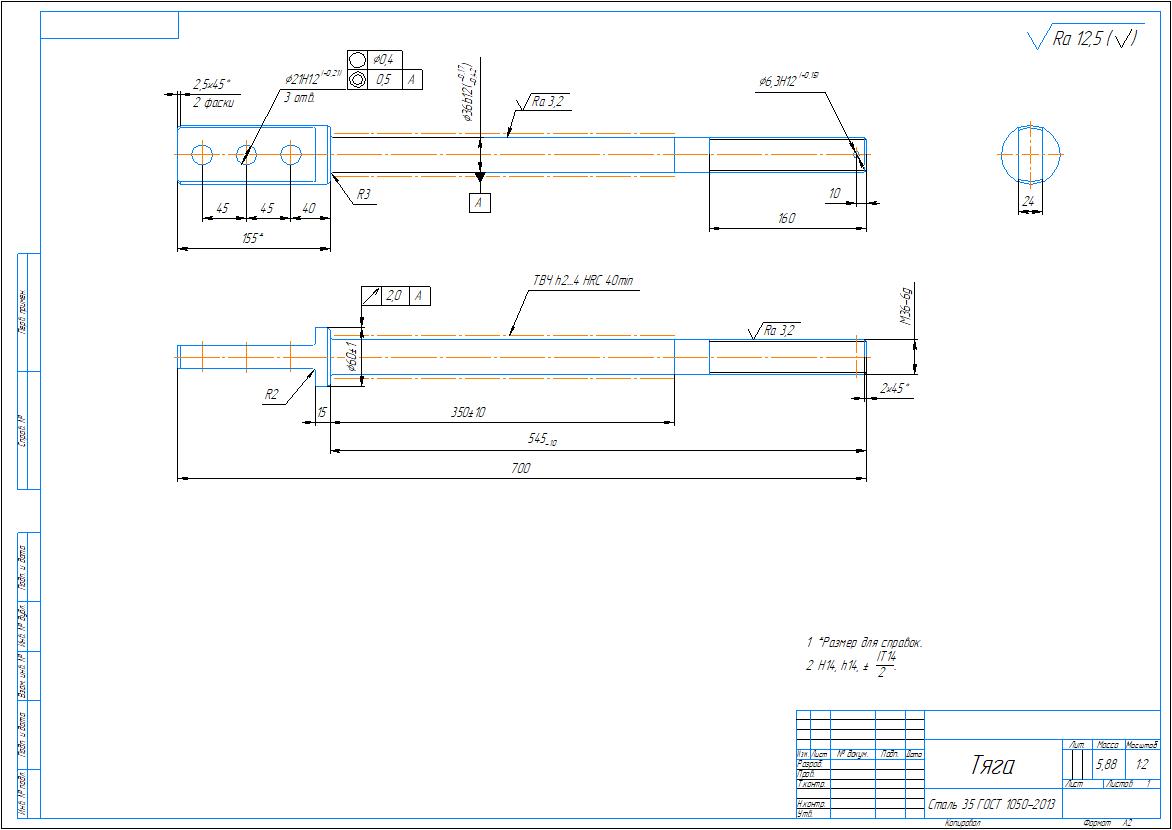The width and height of the screenshot is (1172, 830).
Task: Click the M36-6g thread designation
Action: click(906, 308)
